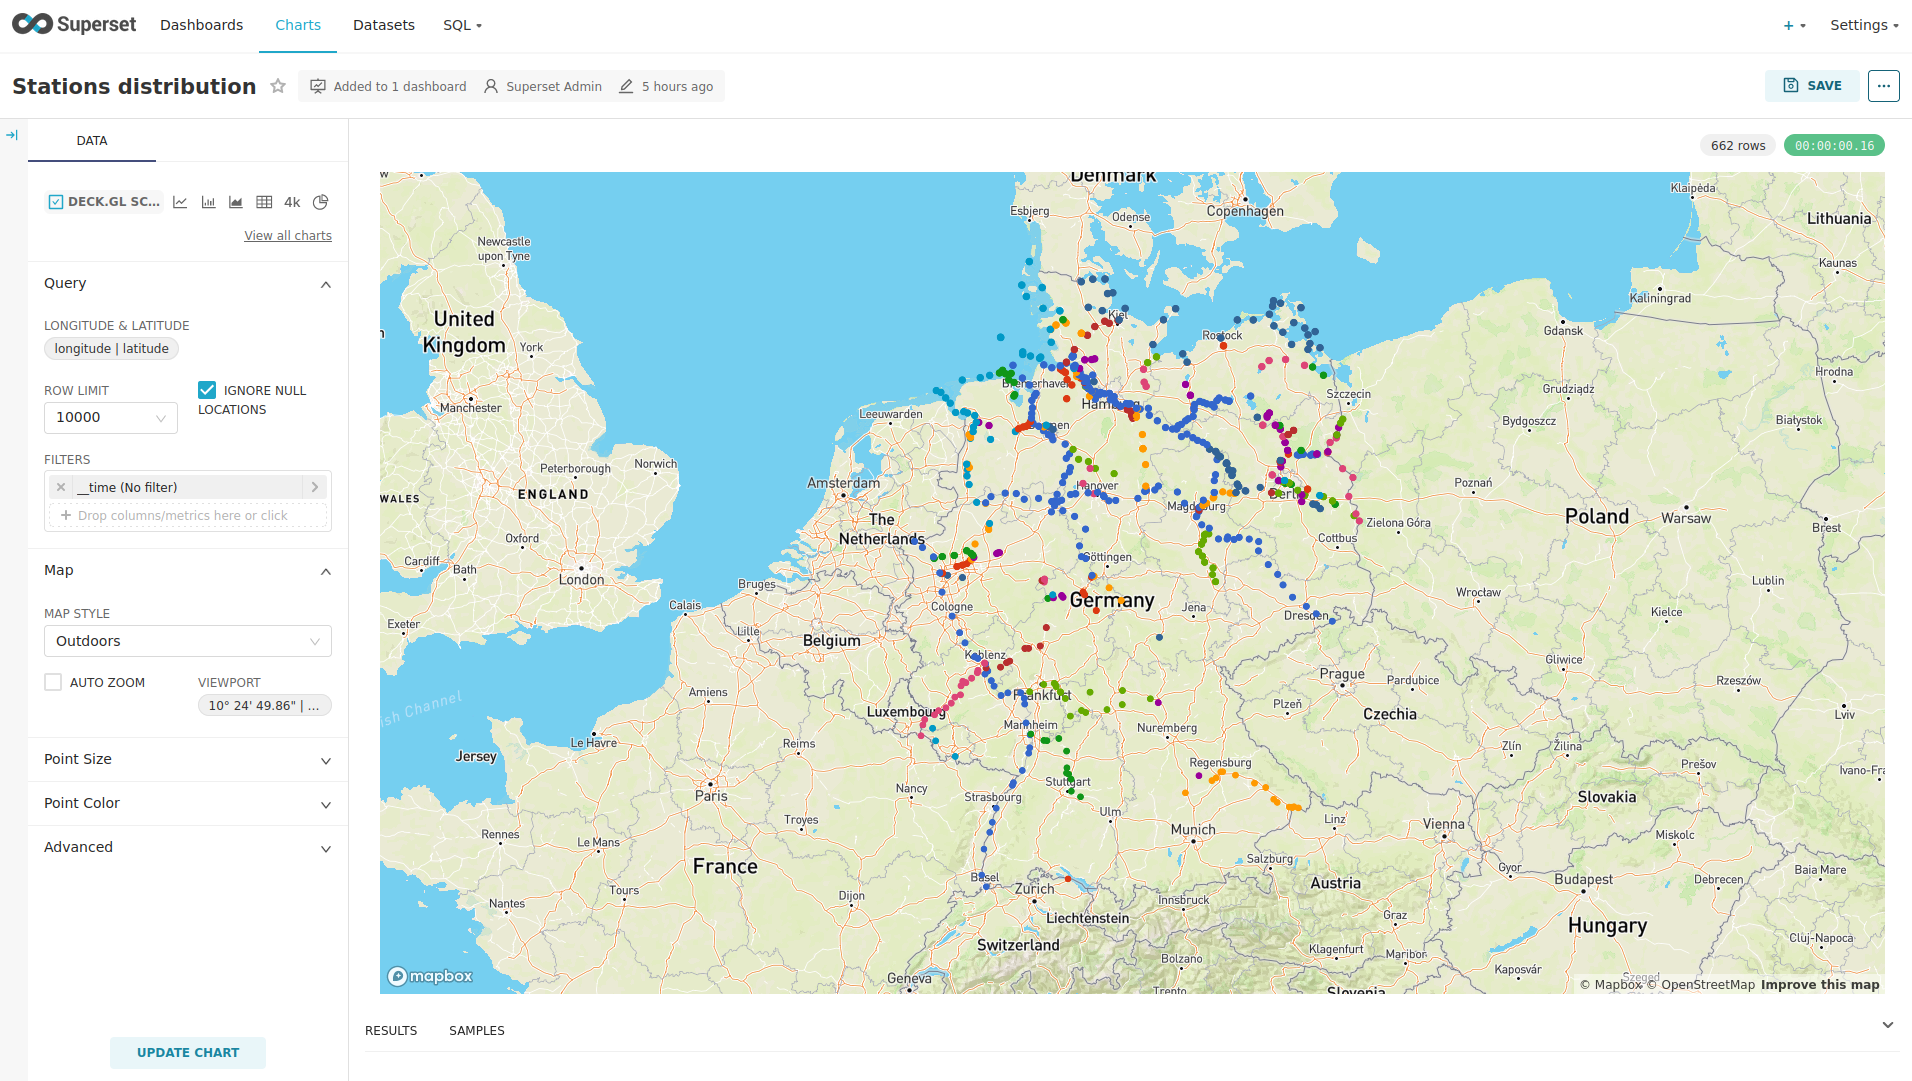This screenshot has width=1912, height=1081.
Task: Open the Row Limit dropdown
Action: (111, 418)
